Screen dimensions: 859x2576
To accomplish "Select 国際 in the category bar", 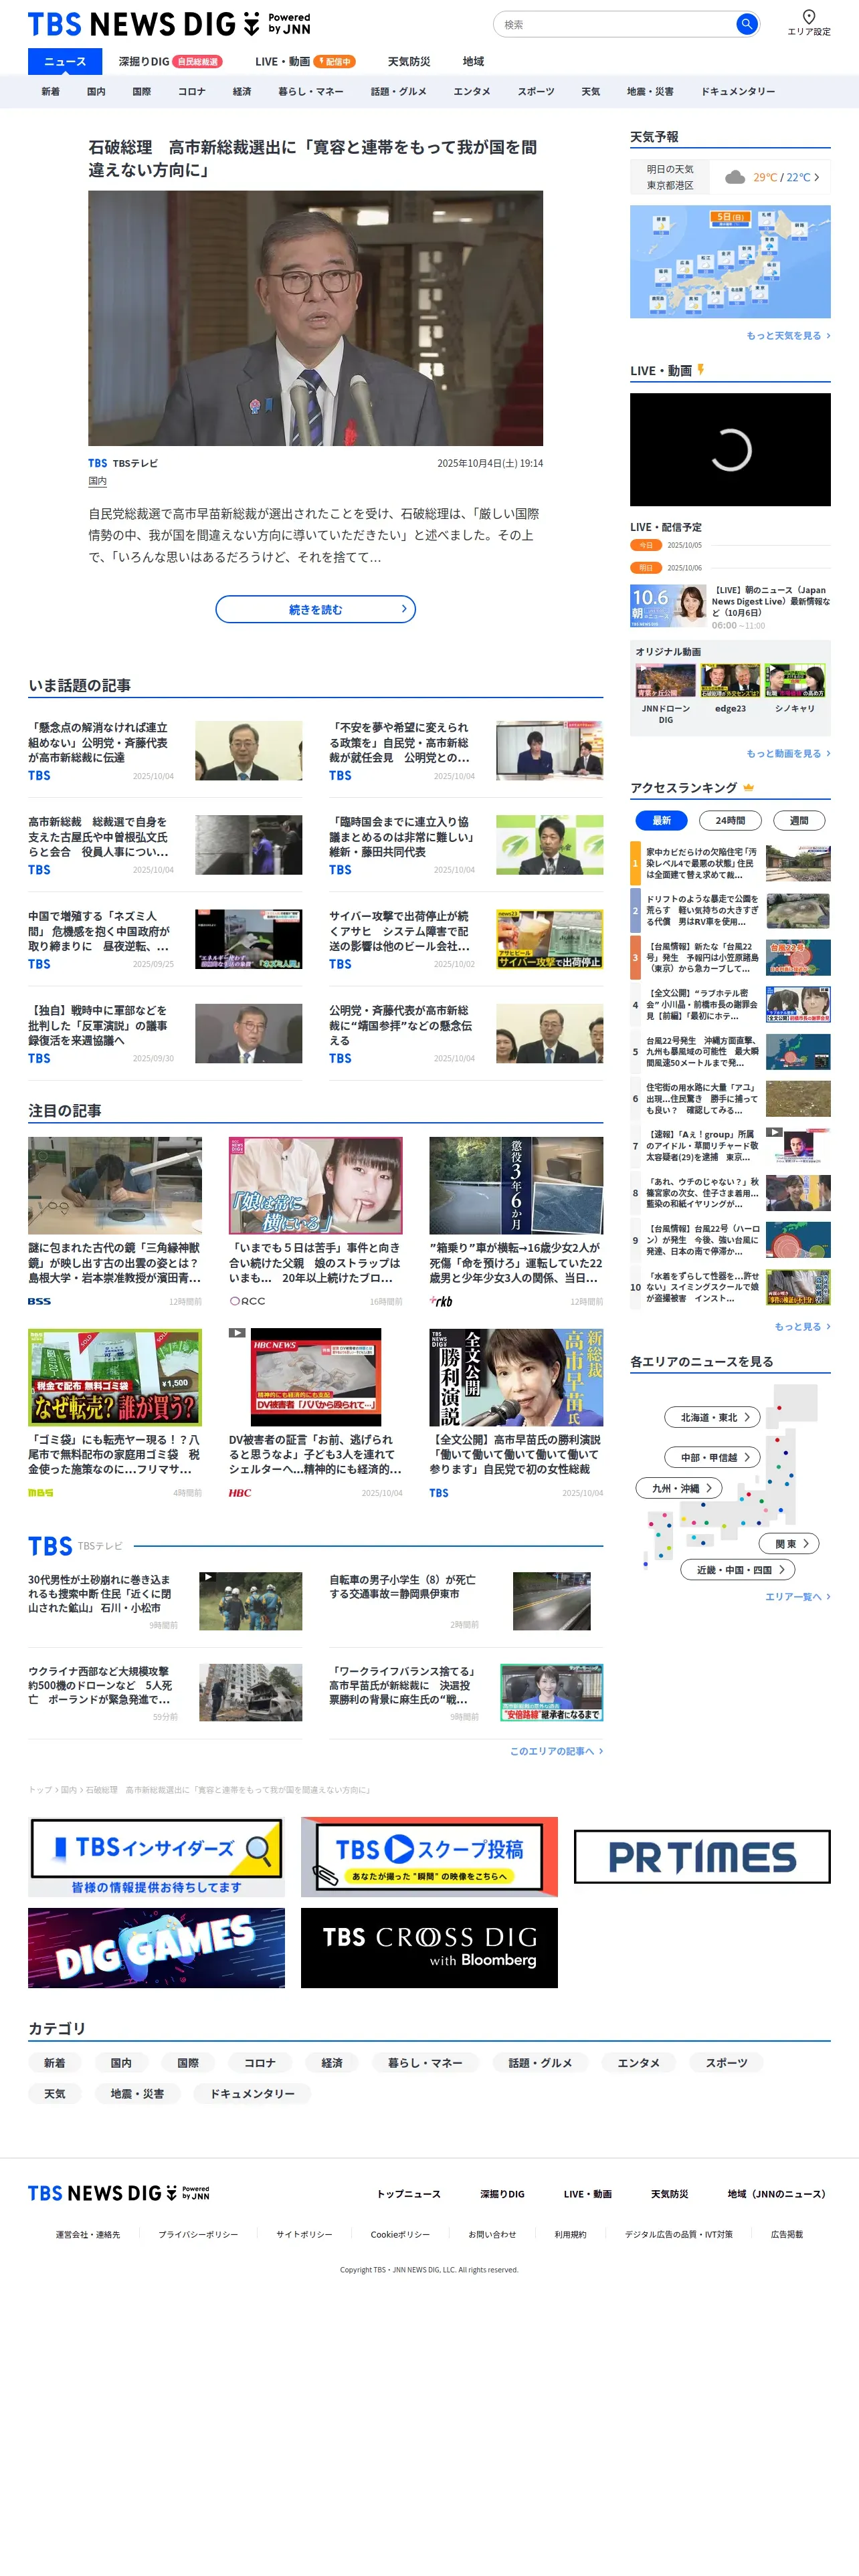I will click(x=142, y=91).
